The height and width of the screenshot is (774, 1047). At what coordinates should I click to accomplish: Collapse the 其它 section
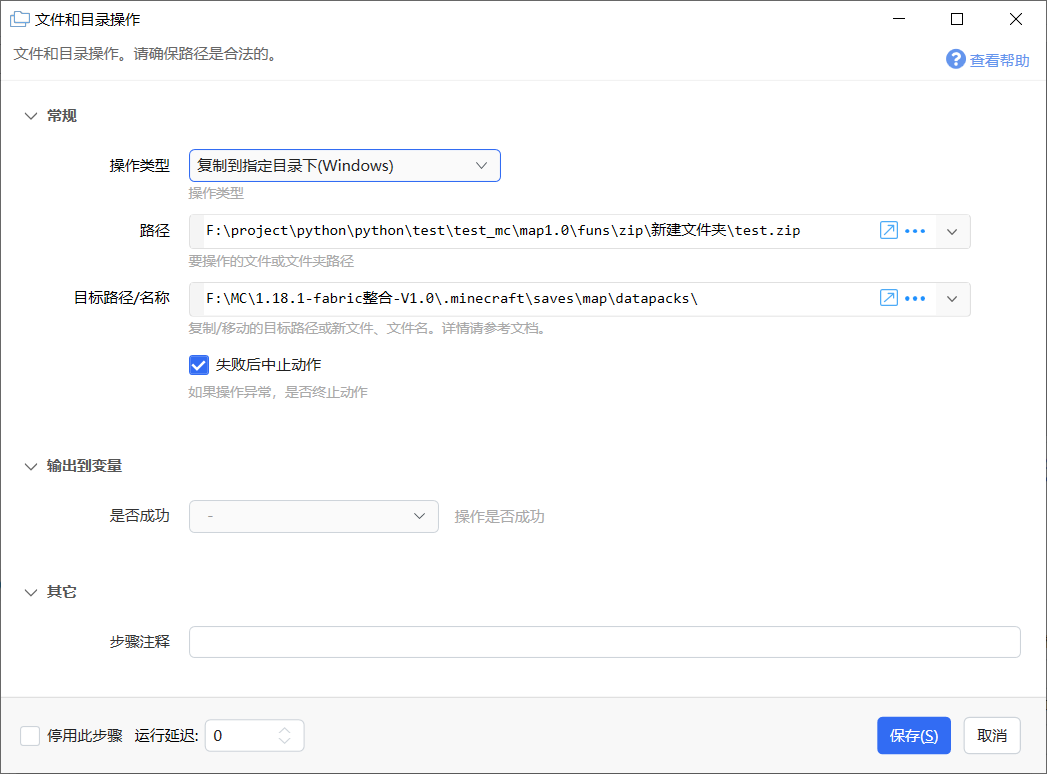(31, 592)
